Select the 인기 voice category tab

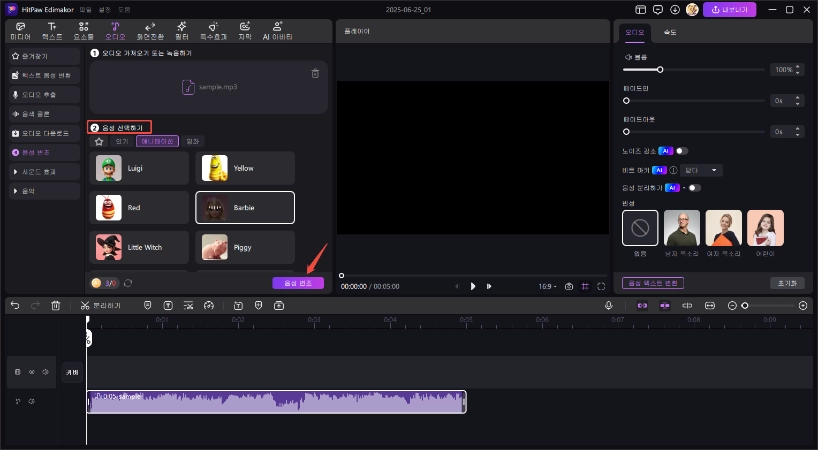point(122,141)
